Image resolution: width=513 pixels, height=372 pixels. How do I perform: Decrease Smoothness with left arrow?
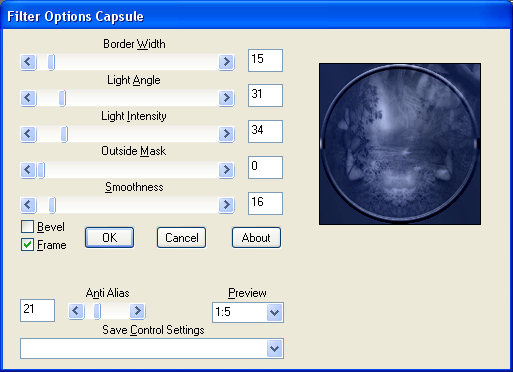pyautogui.click(x=28, y=205)
